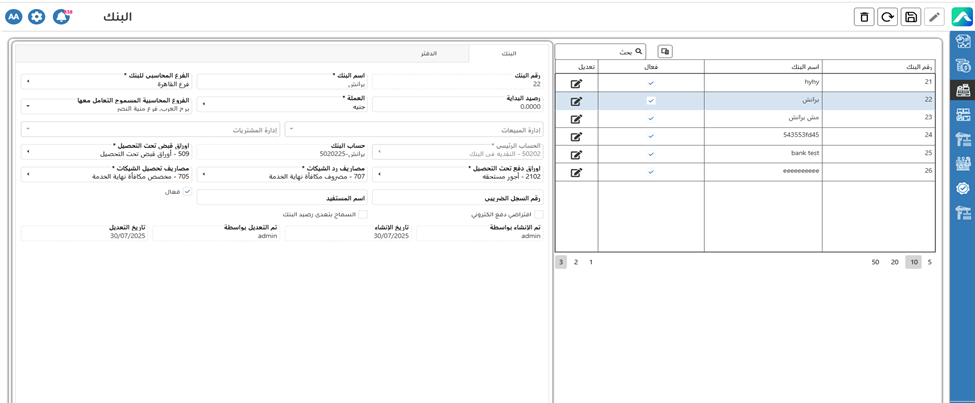This screenshot has height=403, width=975.
Task: Click the save diskette icon
Action: (x=911, y=17)
